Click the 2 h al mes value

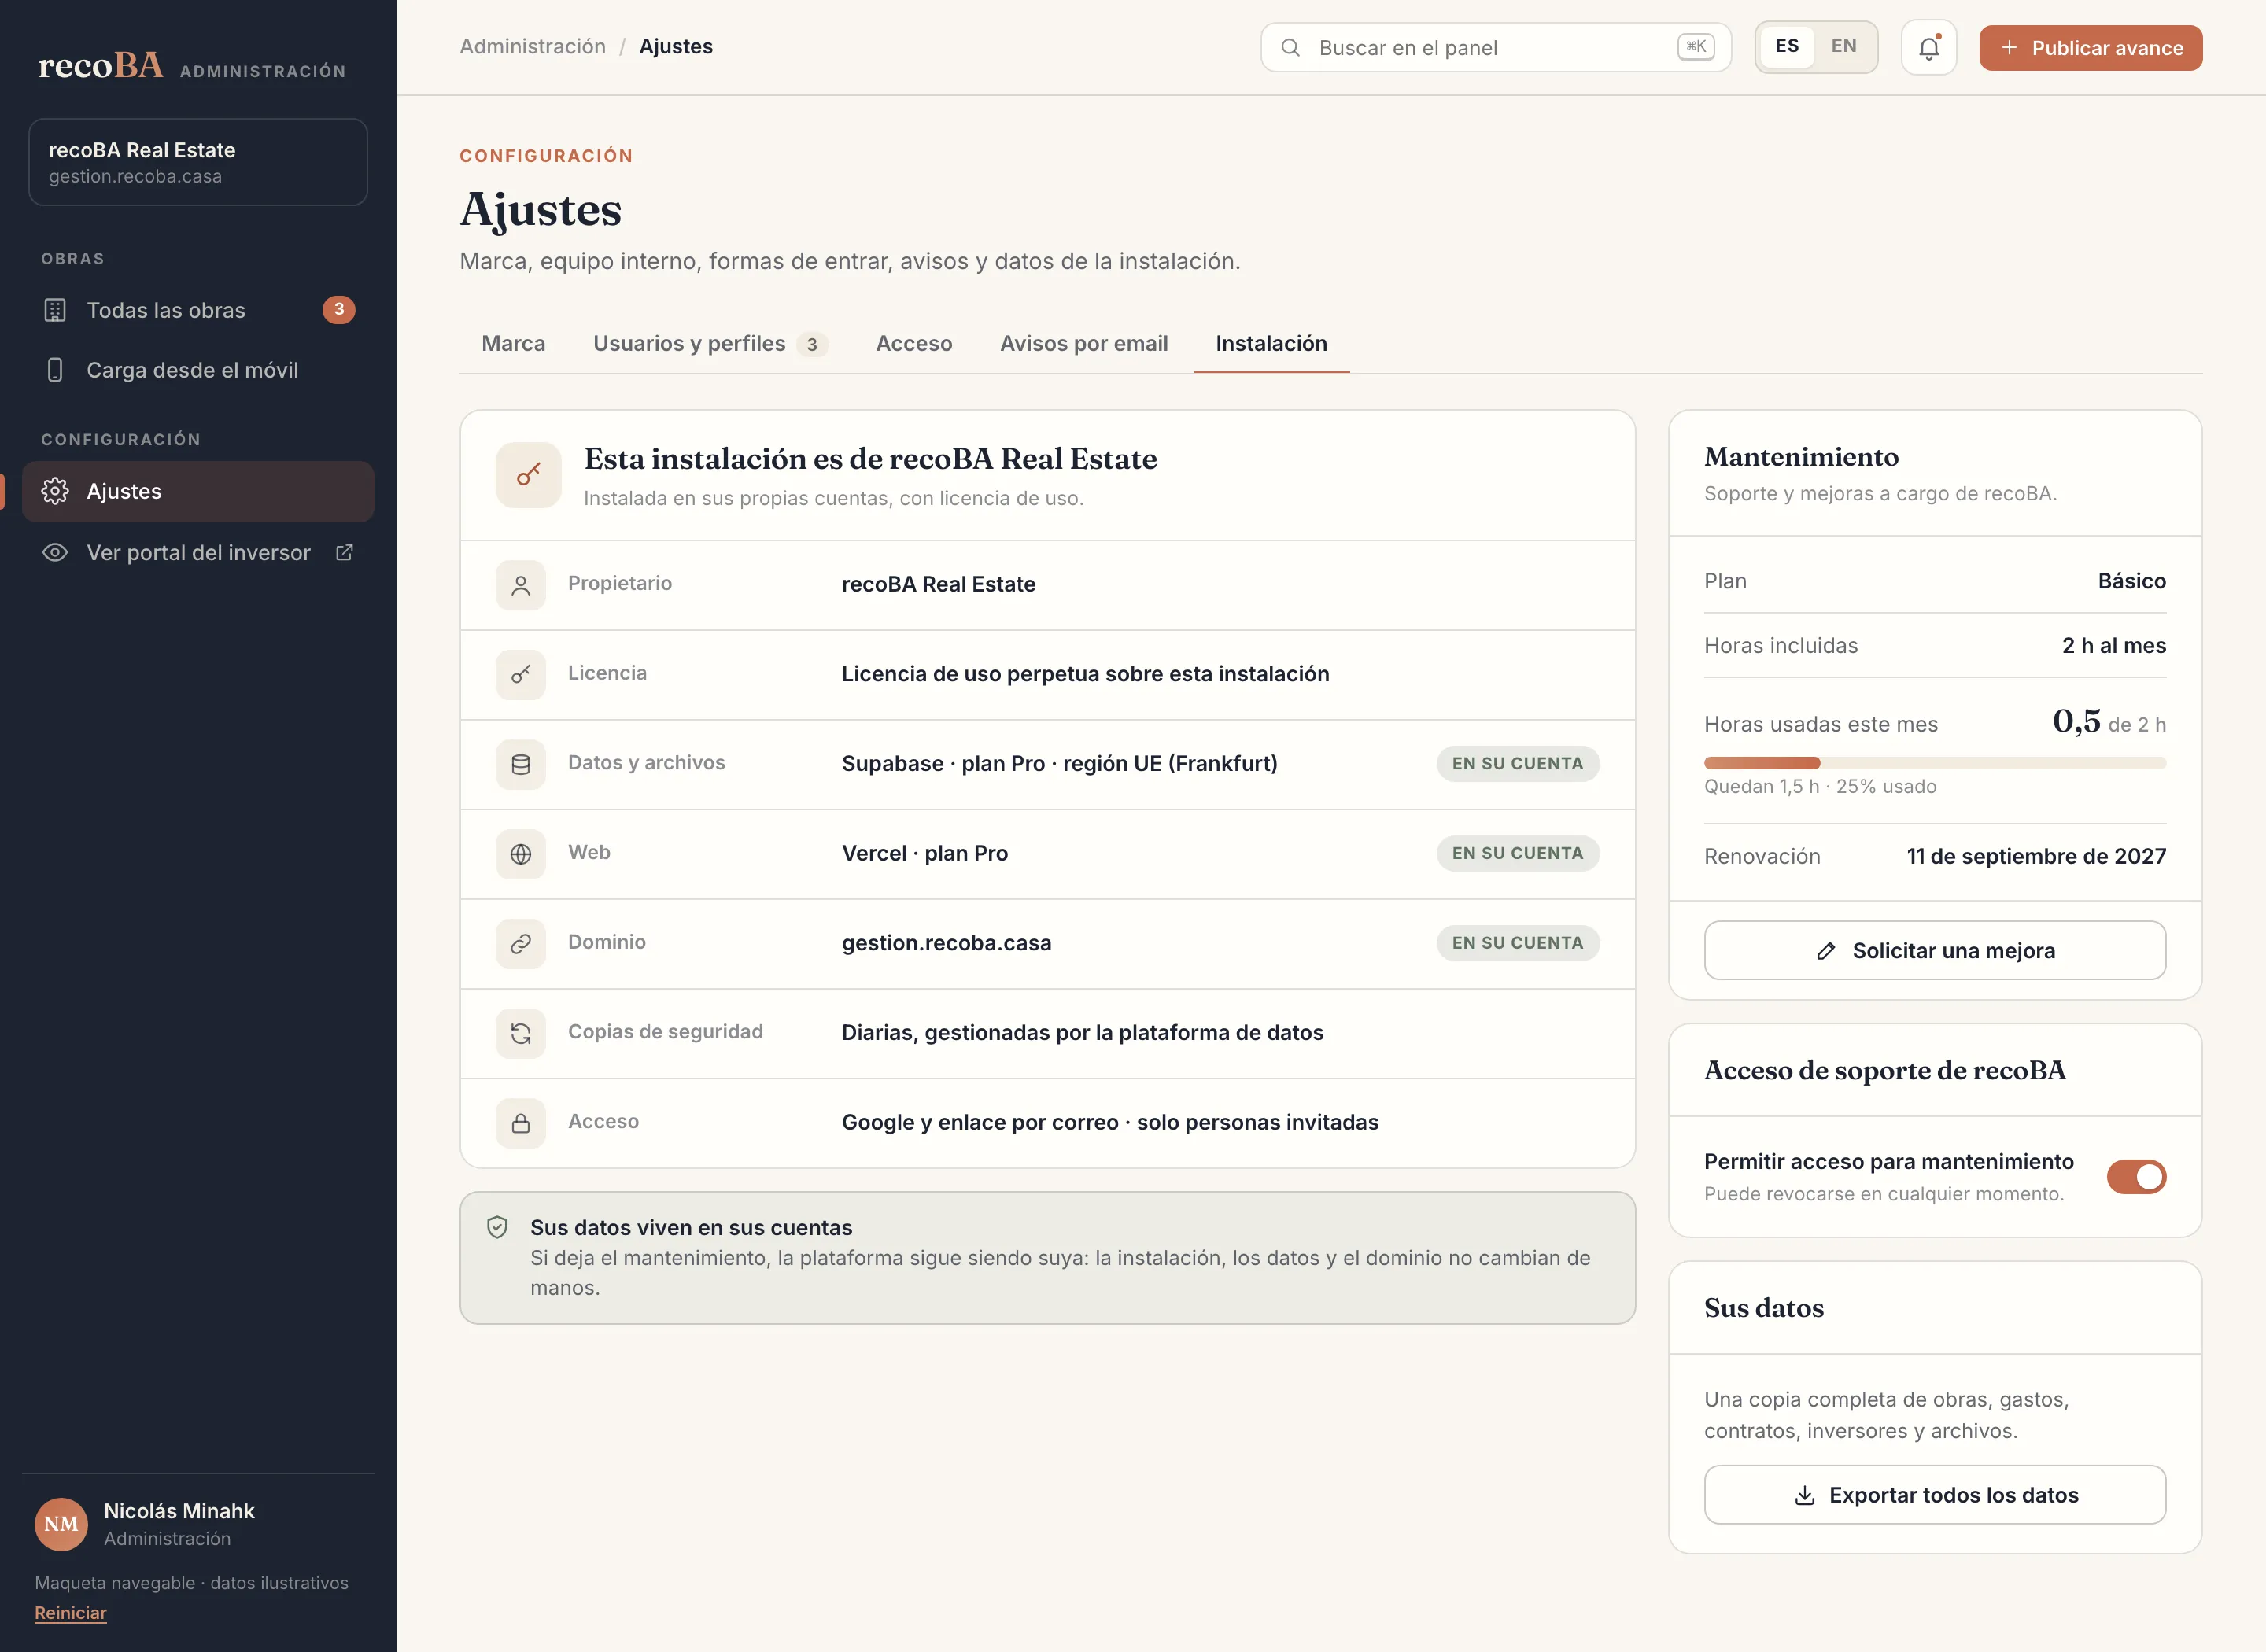[2113, 645]
